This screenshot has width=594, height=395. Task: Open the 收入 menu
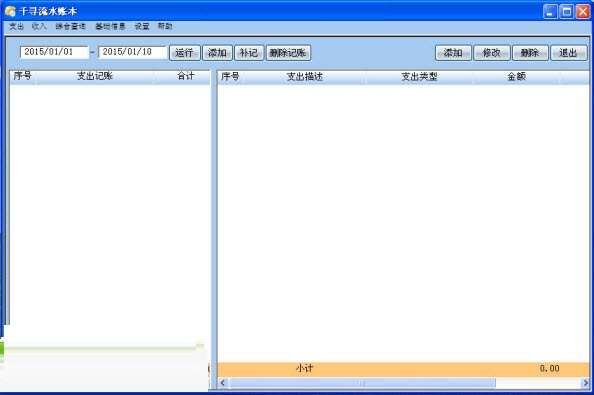pos(39,26)
